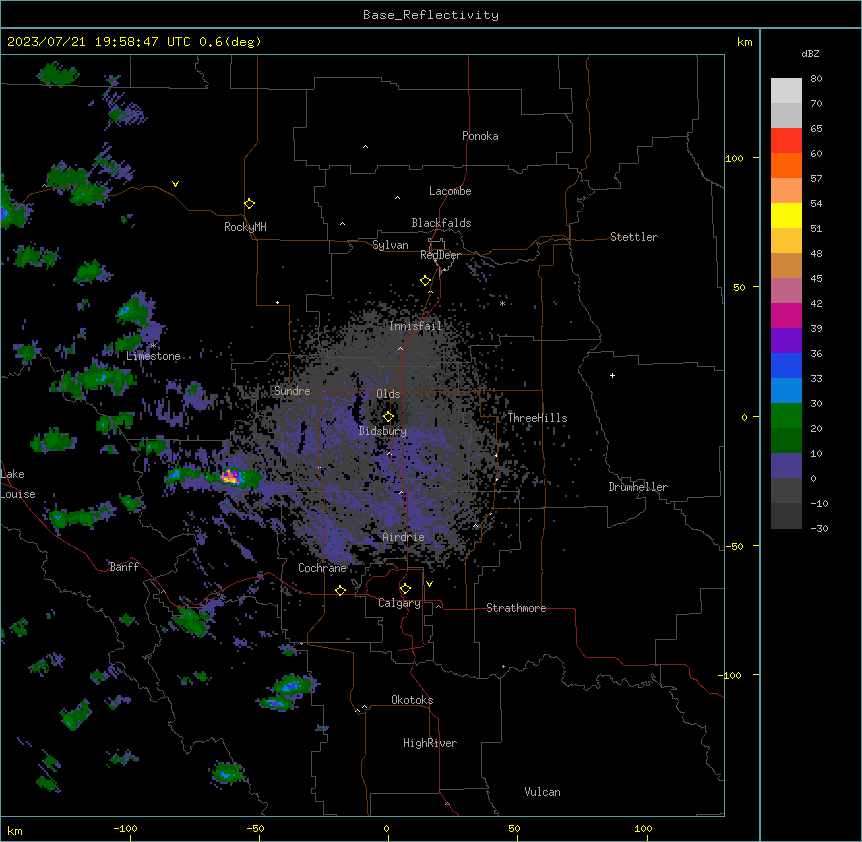862x842 pixels.
Task: Click the Sundre label
Action: [292, 391]
